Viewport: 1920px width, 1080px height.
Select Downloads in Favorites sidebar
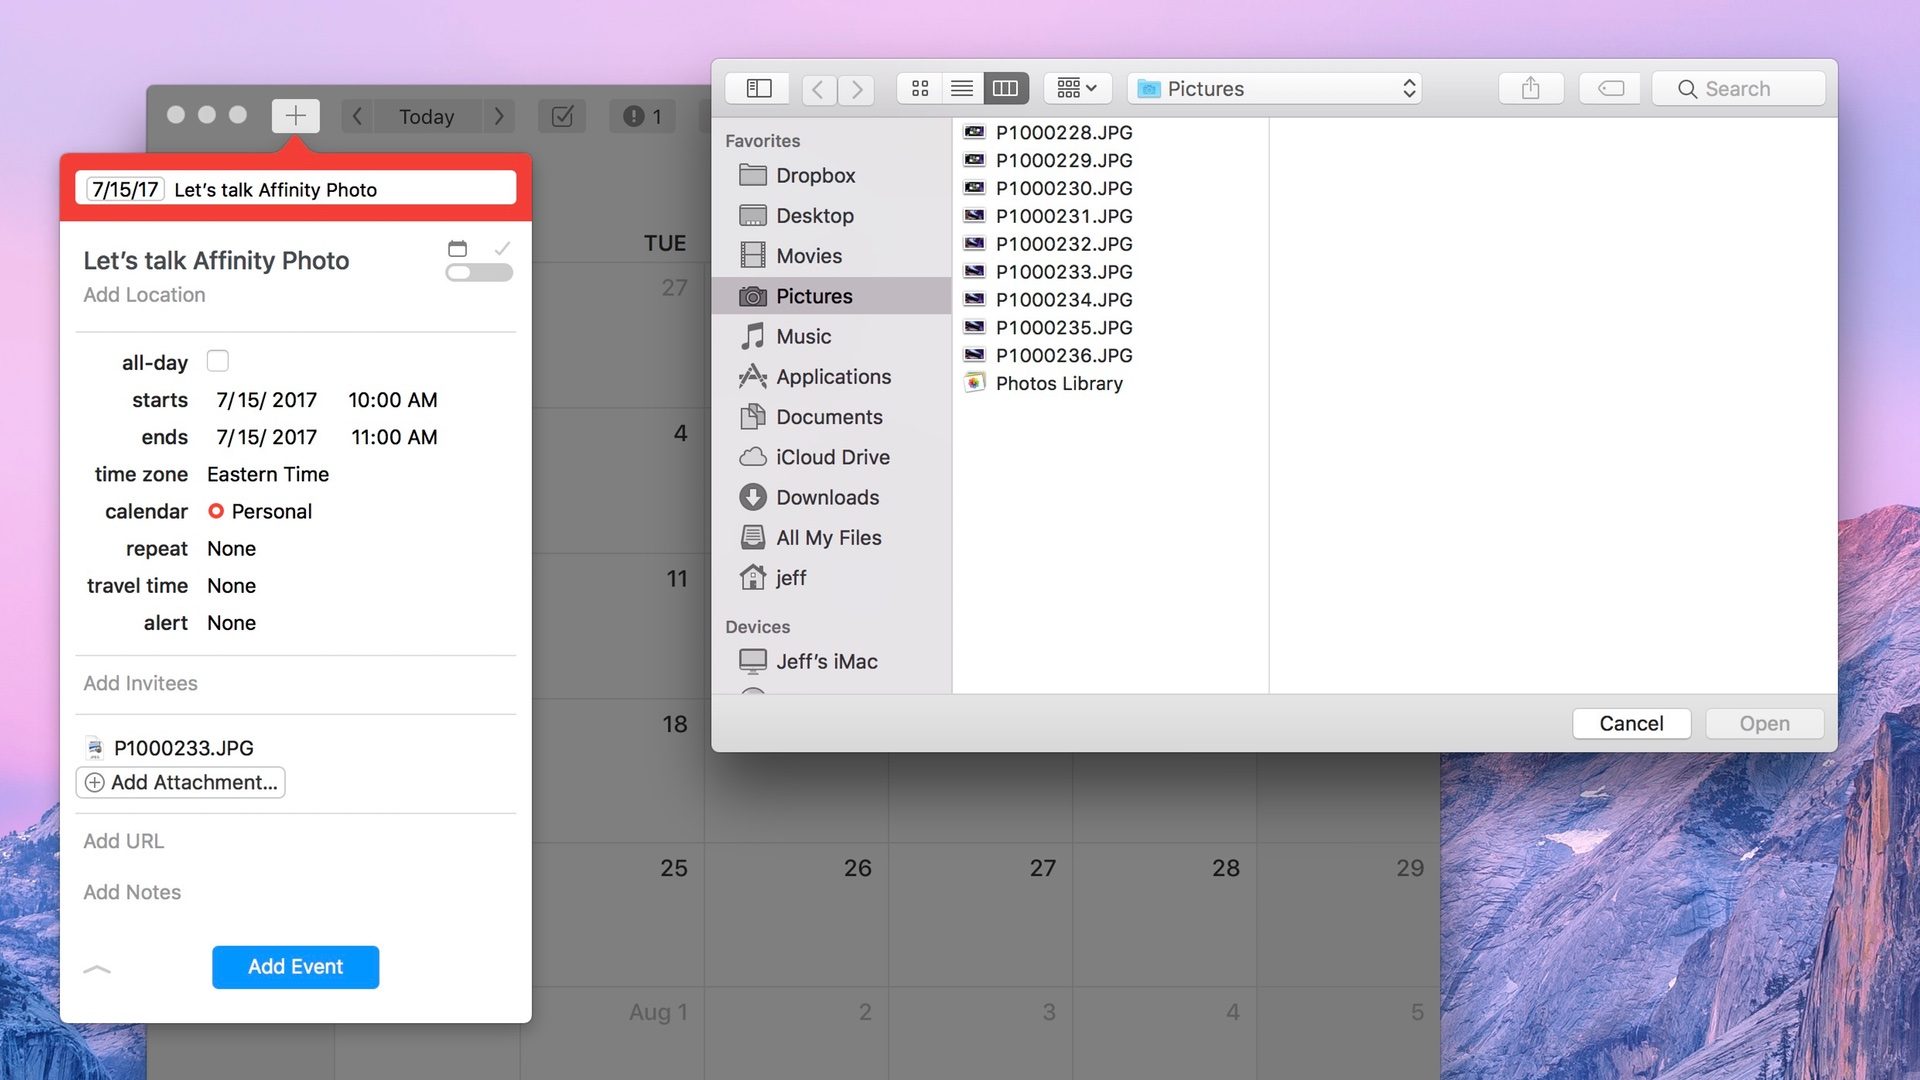pos(831,497)
